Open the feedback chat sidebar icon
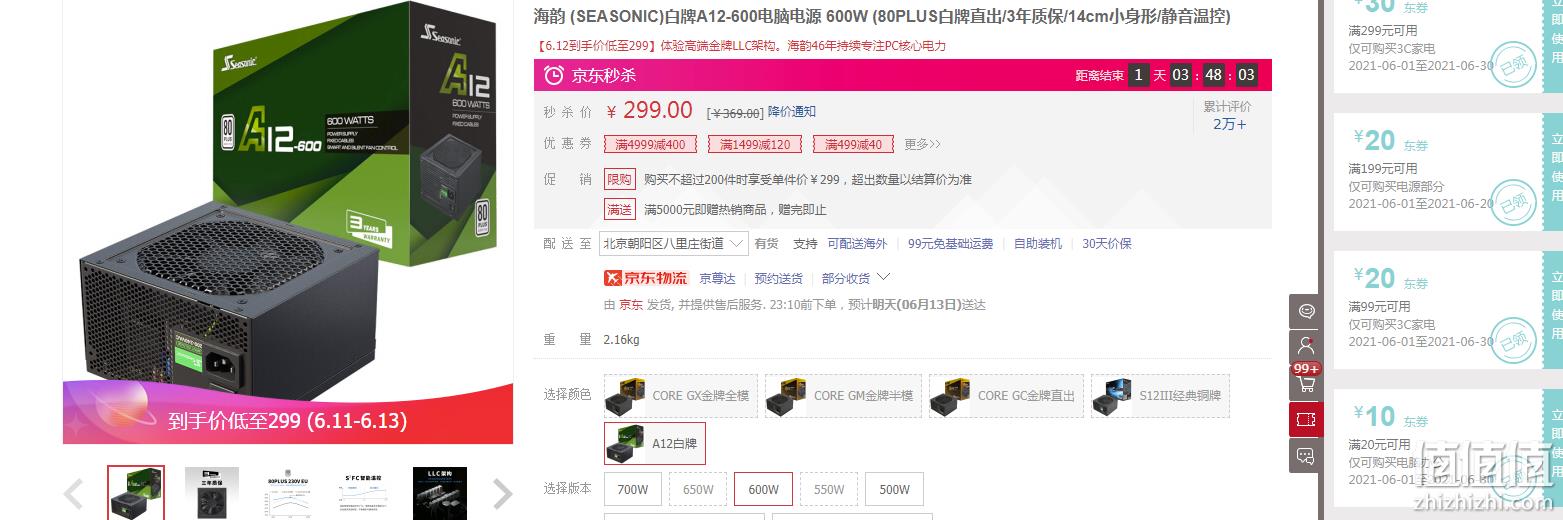 coord(1306,455)
